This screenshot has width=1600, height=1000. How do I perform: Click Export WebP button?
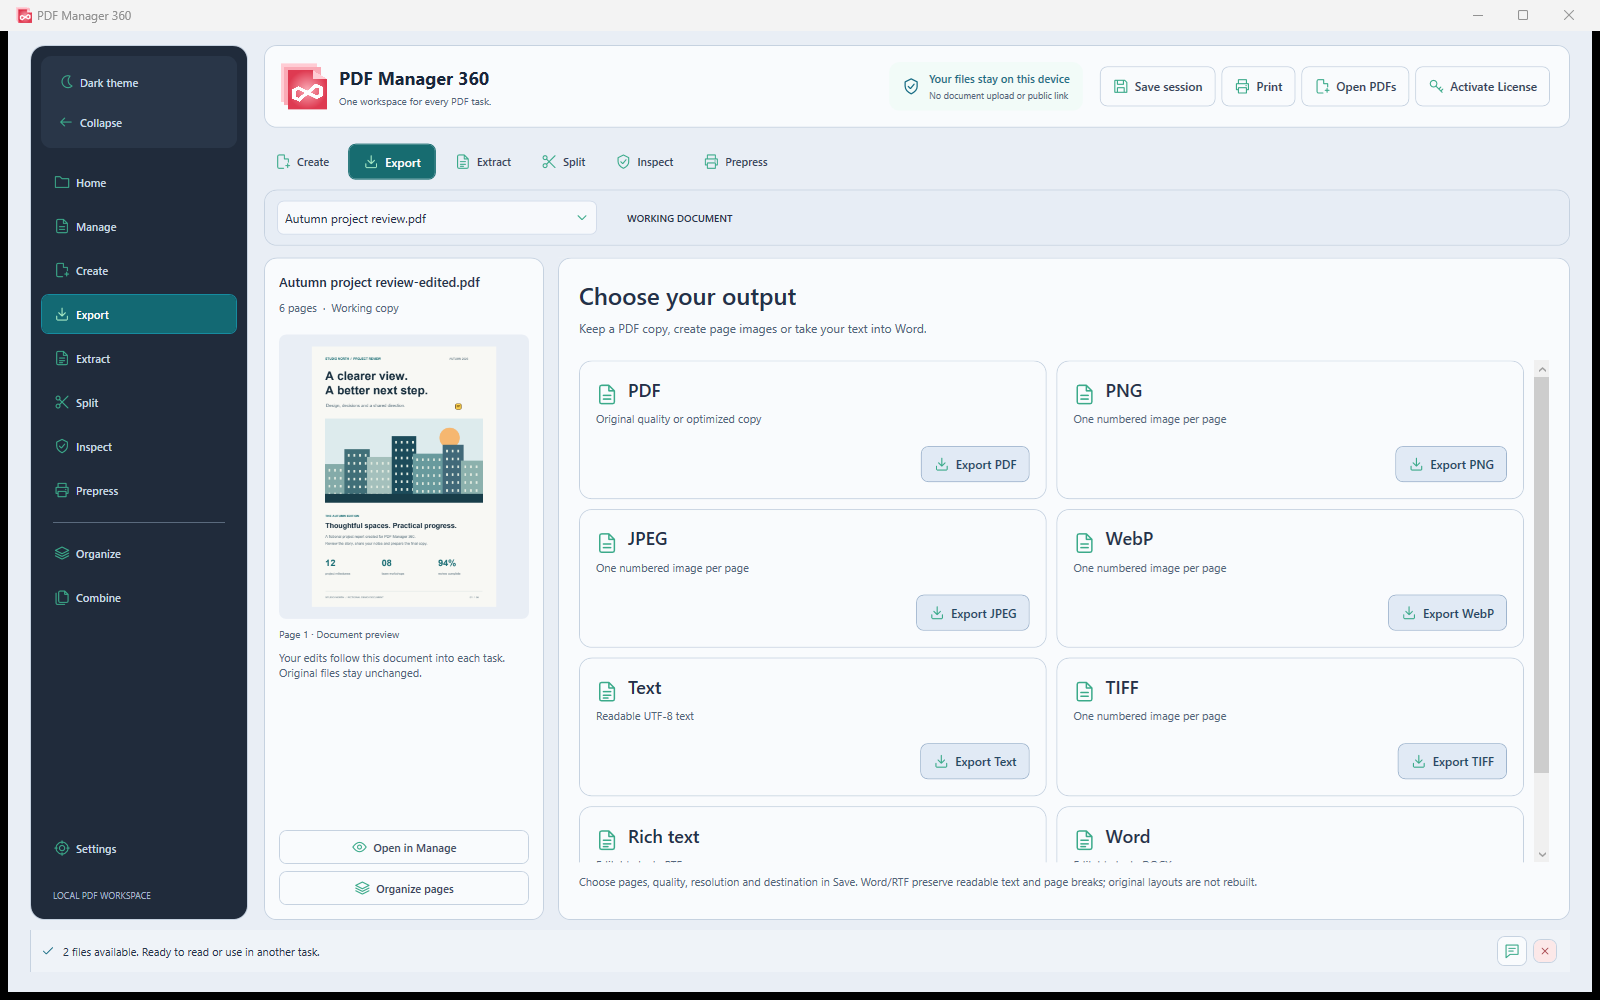coord(1447,613)
